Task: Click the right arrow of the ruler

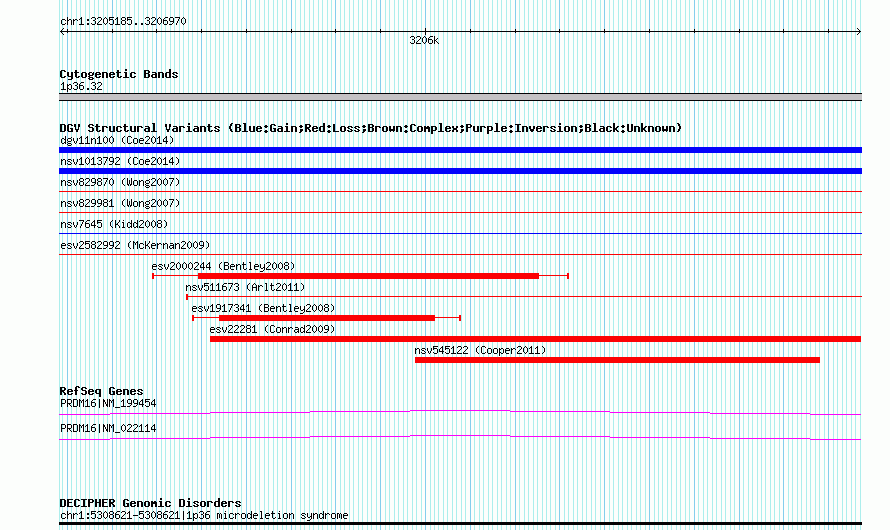Action: click(858, 32)
